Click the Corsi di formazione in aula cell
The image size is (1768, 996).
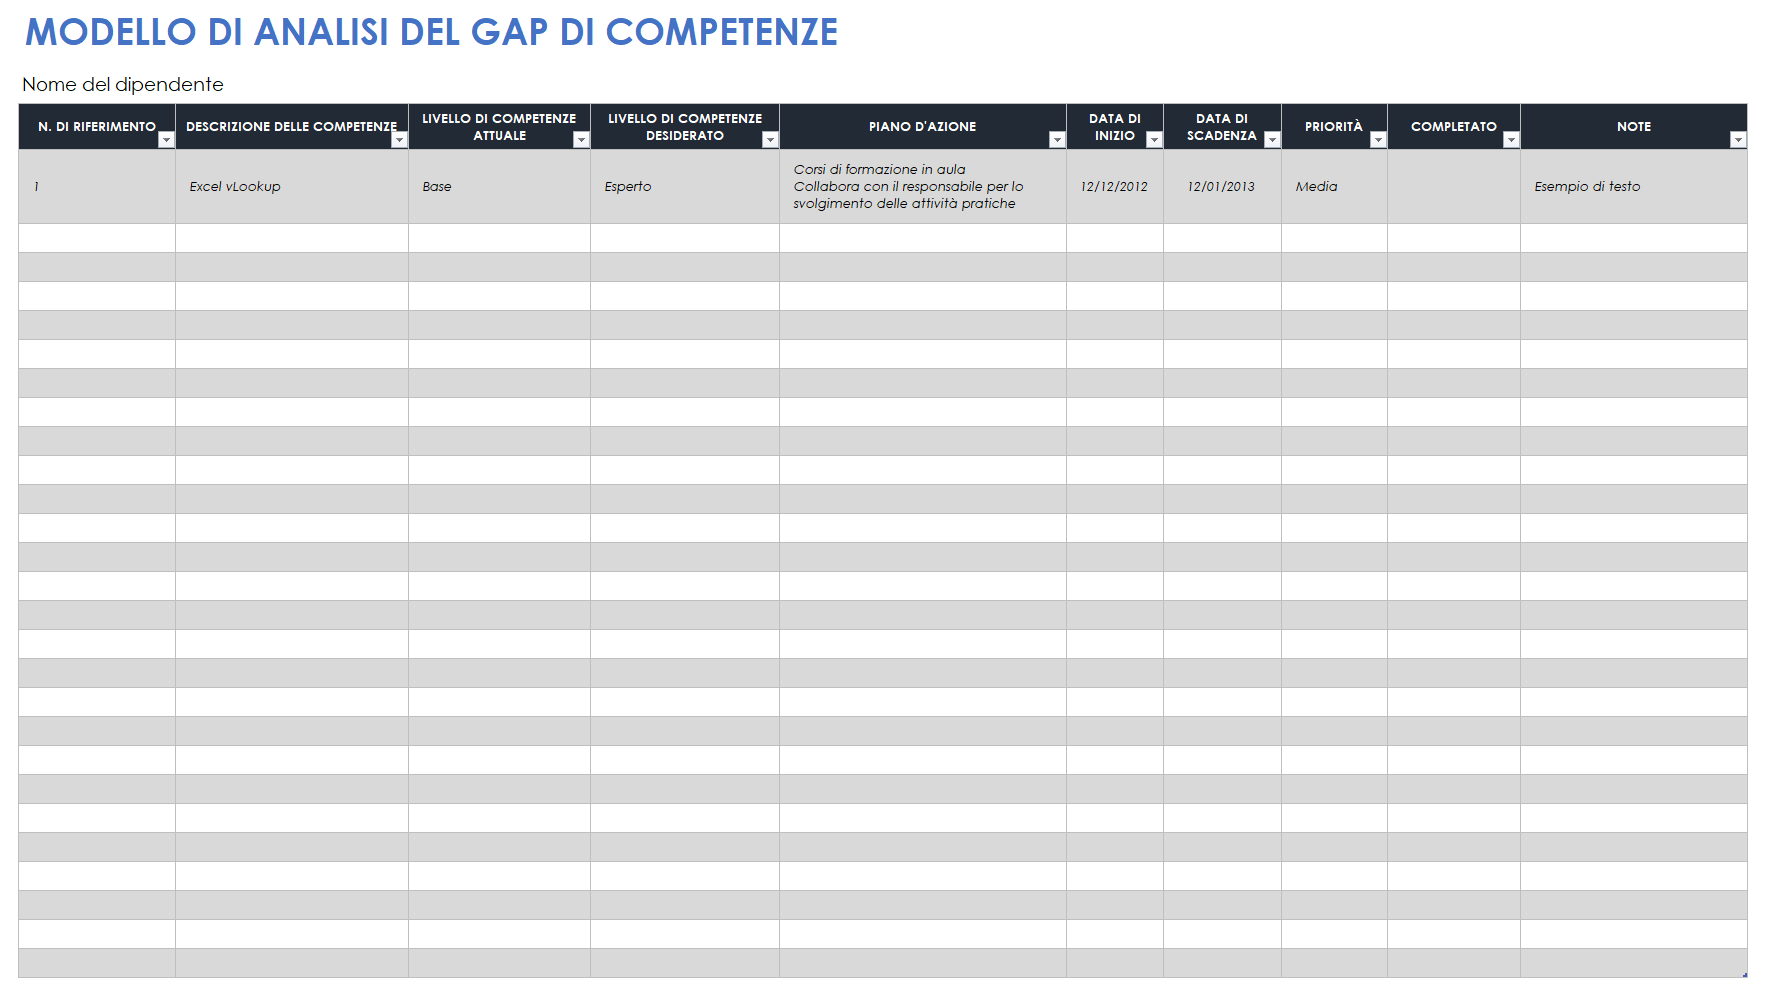pos(923,186)
